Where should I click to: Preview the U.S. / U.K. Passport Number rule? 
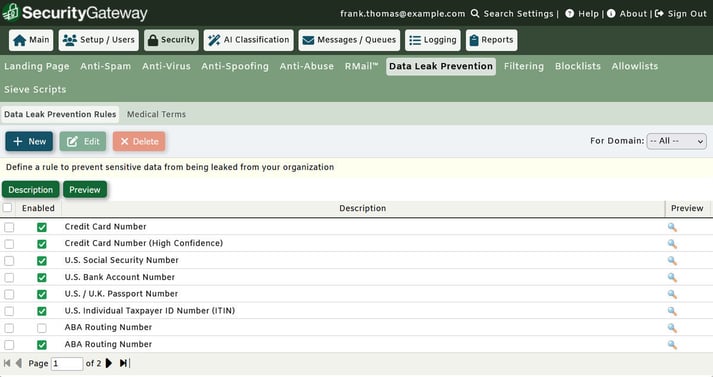click(672, 294)
